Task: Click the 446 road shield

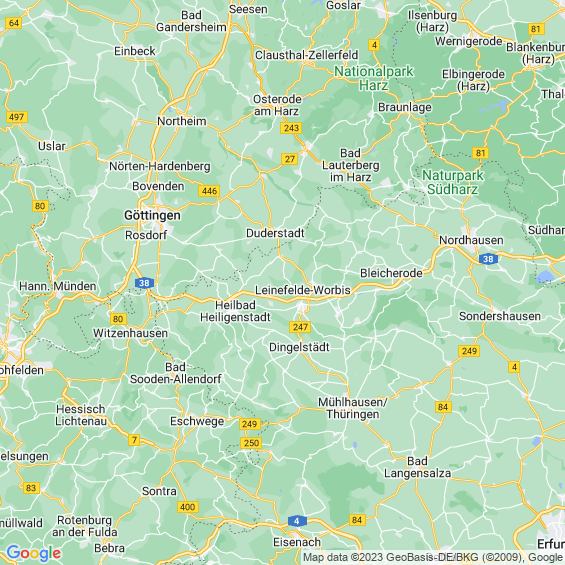Action: (x=209, y=191)
